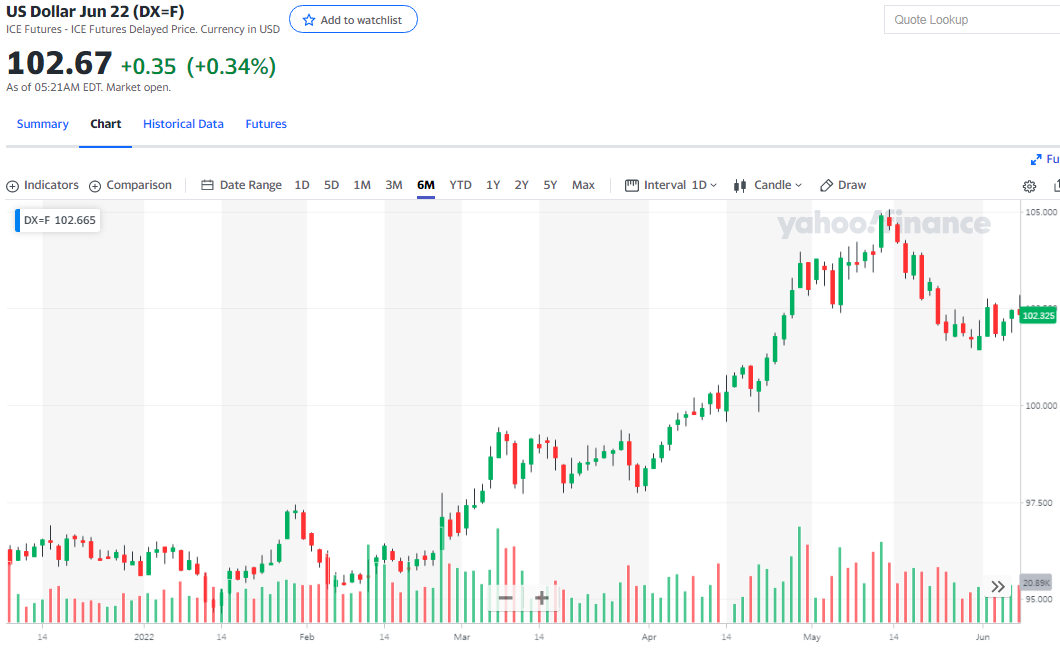Viewport: 1060px width, 651px height.
Task: Click the US Dollar Jun 22 (DX=F) title
Action: [x=95, y=11]
